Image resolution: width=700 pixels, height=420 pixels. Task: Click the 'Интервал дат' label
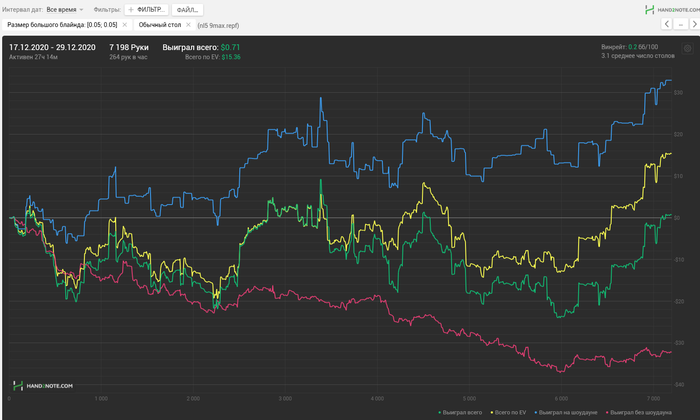tap(21, 9)
